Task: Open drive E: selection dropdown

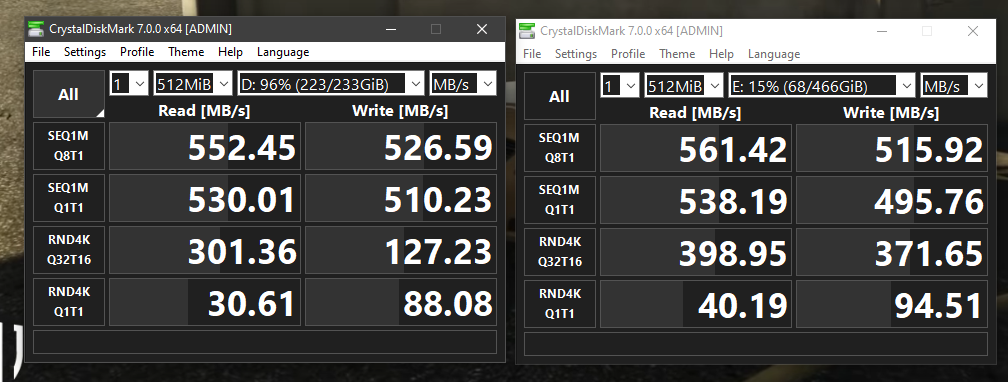Action: (822, 86)
